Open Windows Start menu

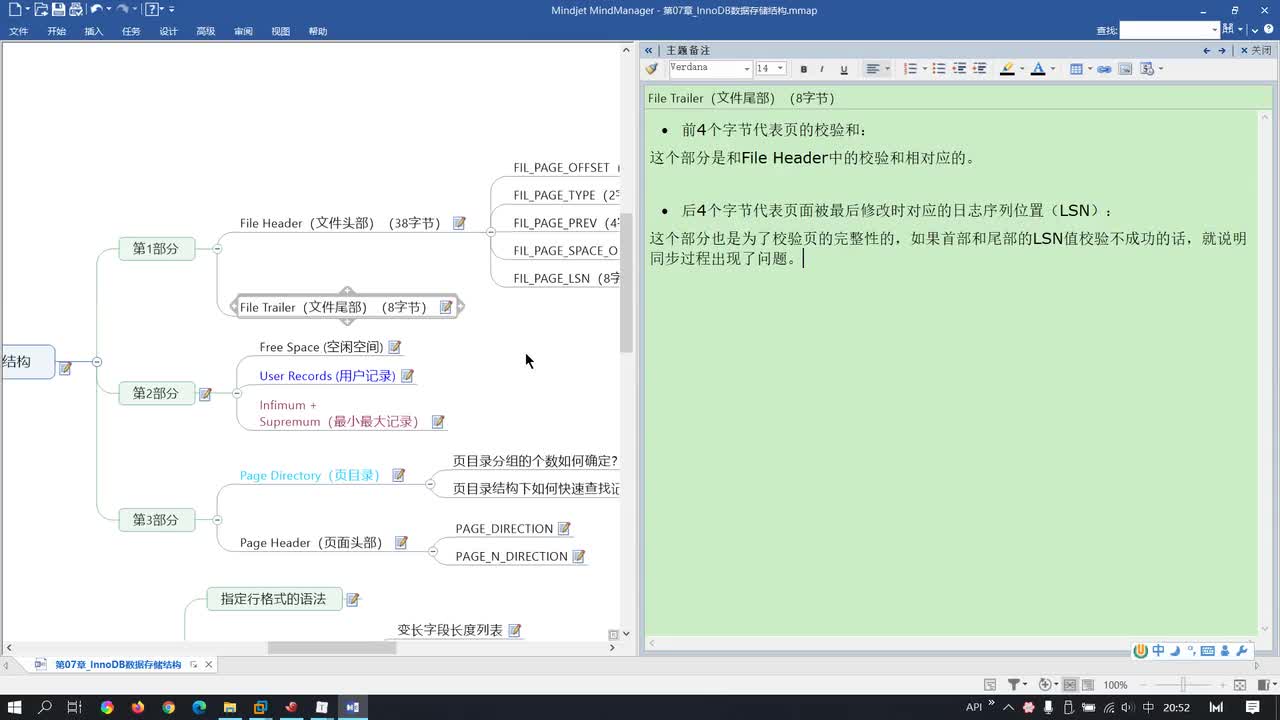click(x=15, y=707)
